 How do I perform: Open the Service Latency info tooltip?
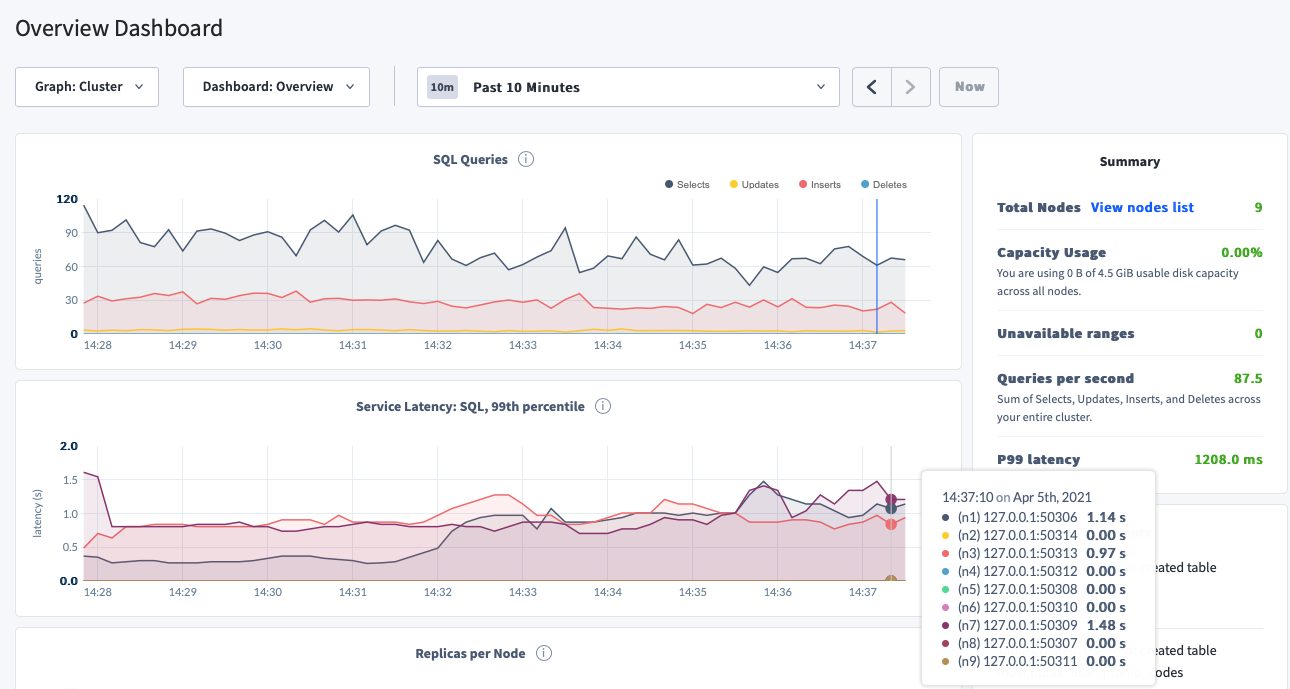[603, 406]
